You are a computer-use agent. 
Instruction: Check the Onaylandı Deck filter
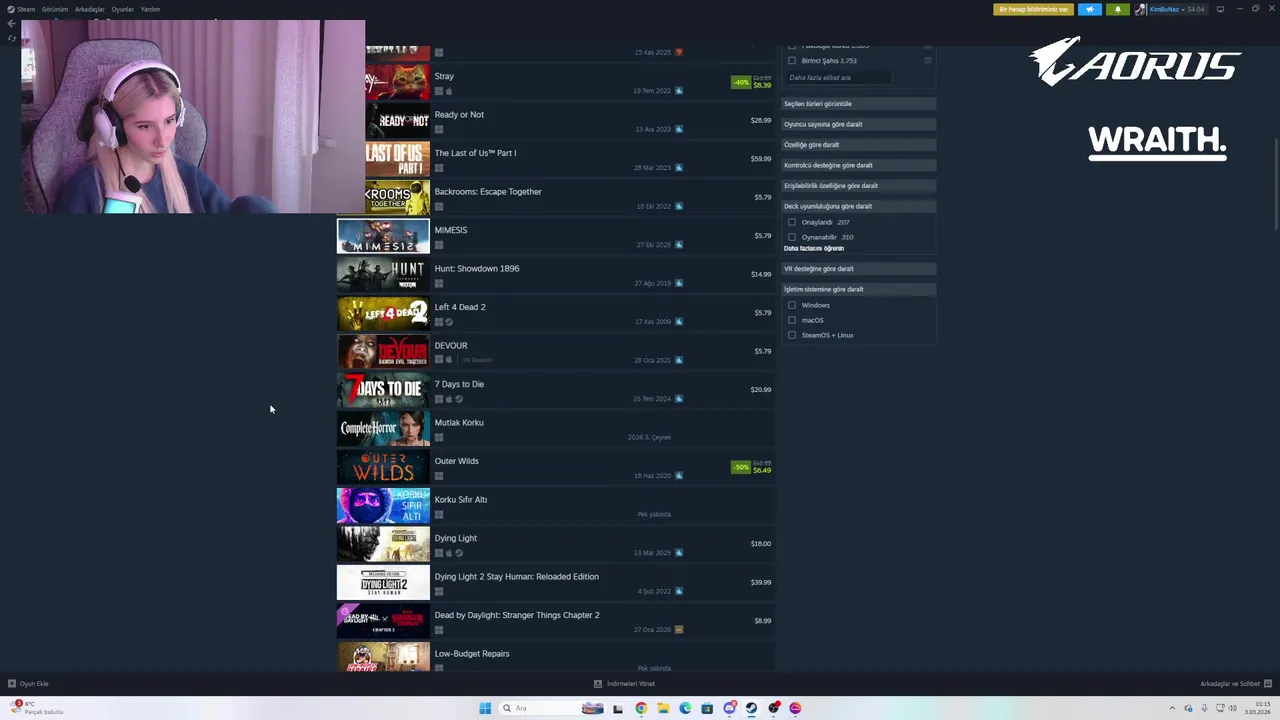tap(792, 222)
